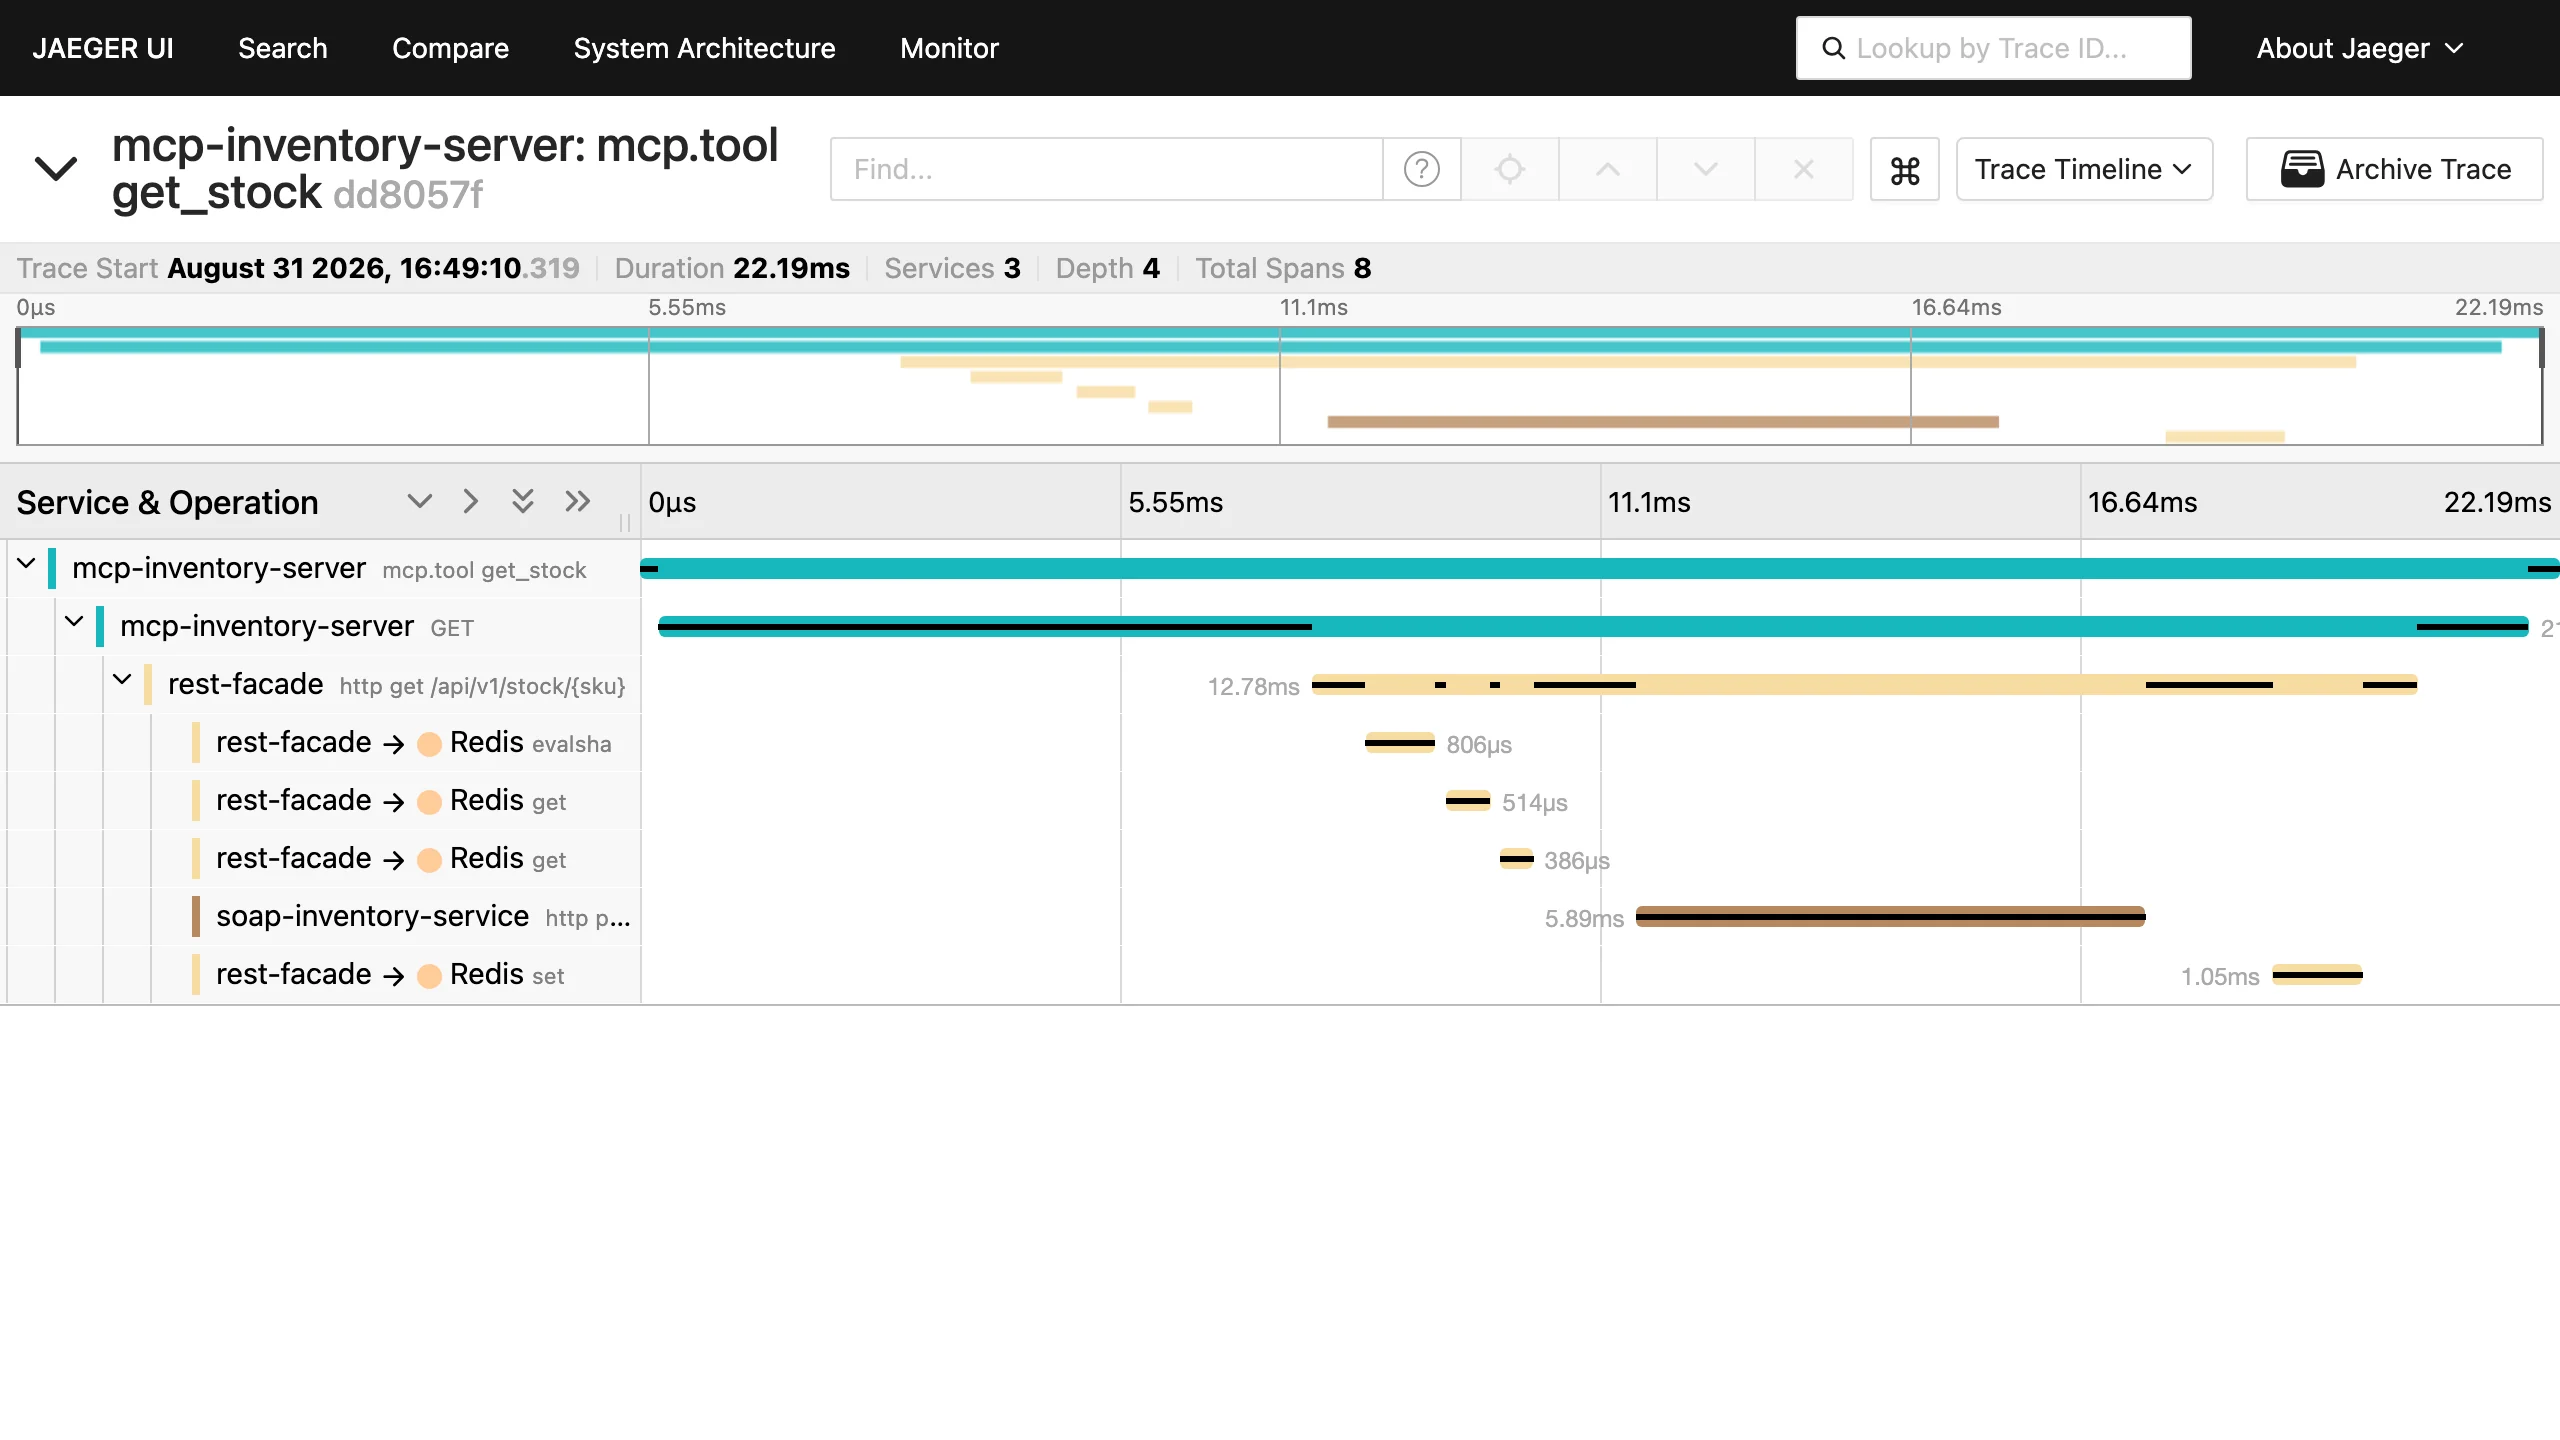
Task: Click the 12.78ms rest-facade span bar
Action: pos(1864,684)
